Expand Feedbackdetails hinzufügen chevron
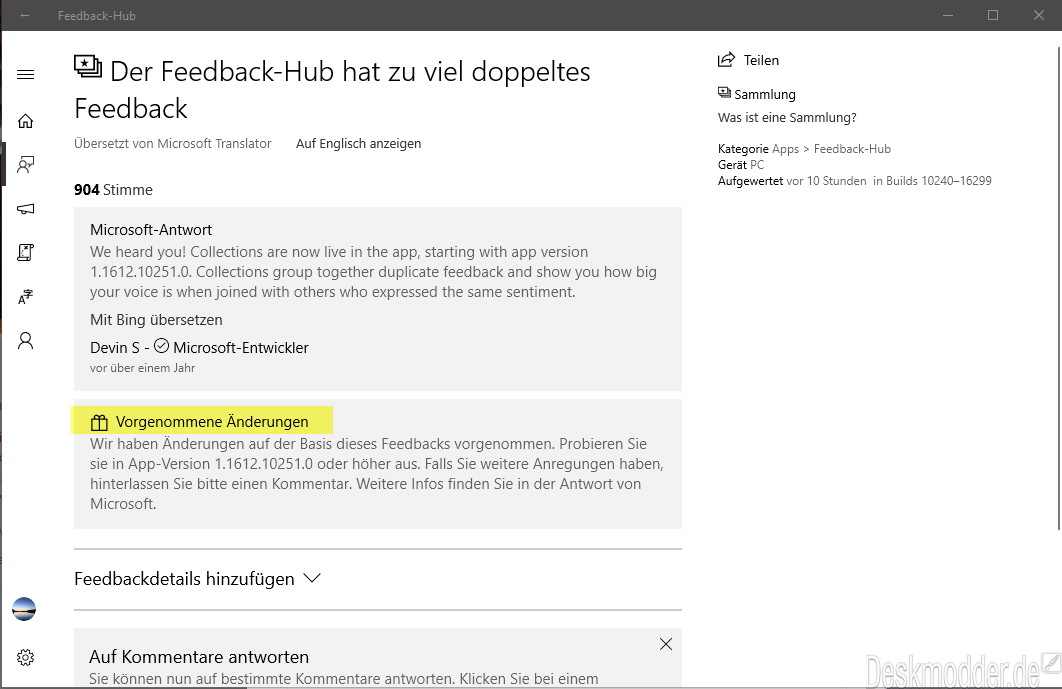Viewport: 1062px width, 689px height. click(x=312, y=578)
